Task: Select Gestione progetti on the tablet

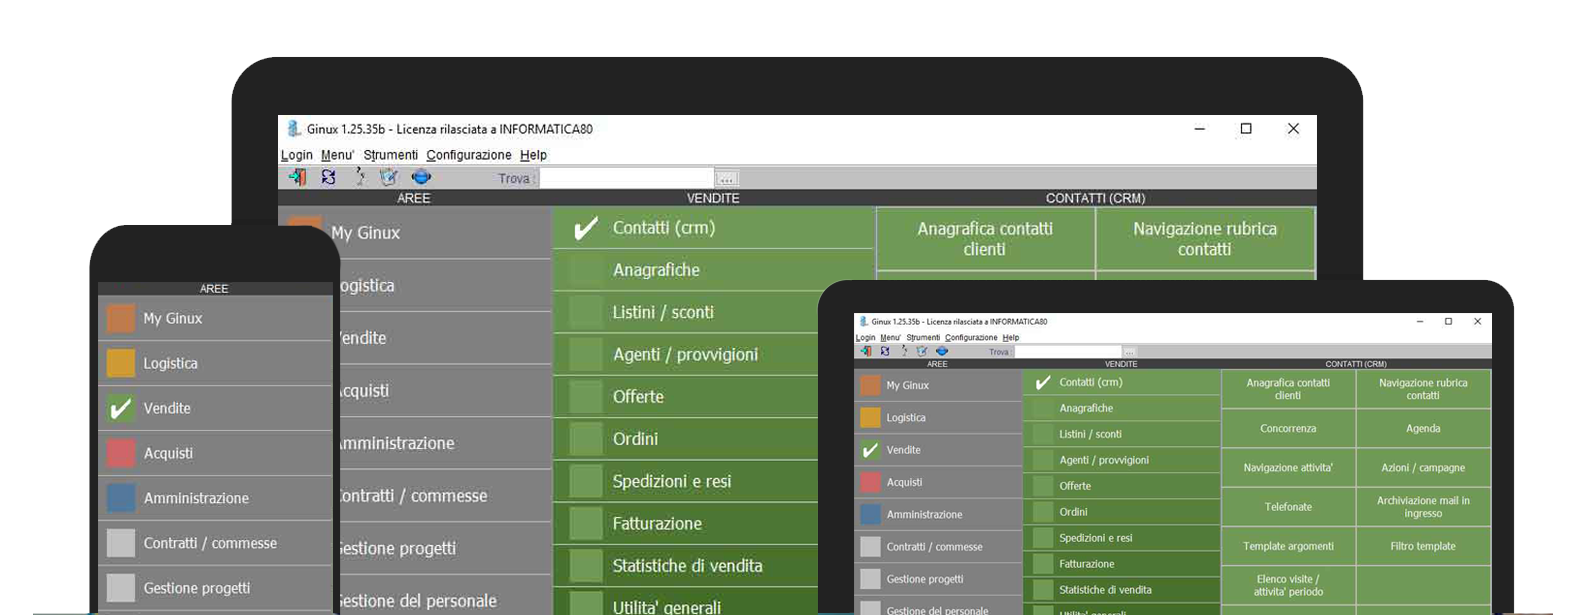Action: pyautogui.click(x=938, y=579)
